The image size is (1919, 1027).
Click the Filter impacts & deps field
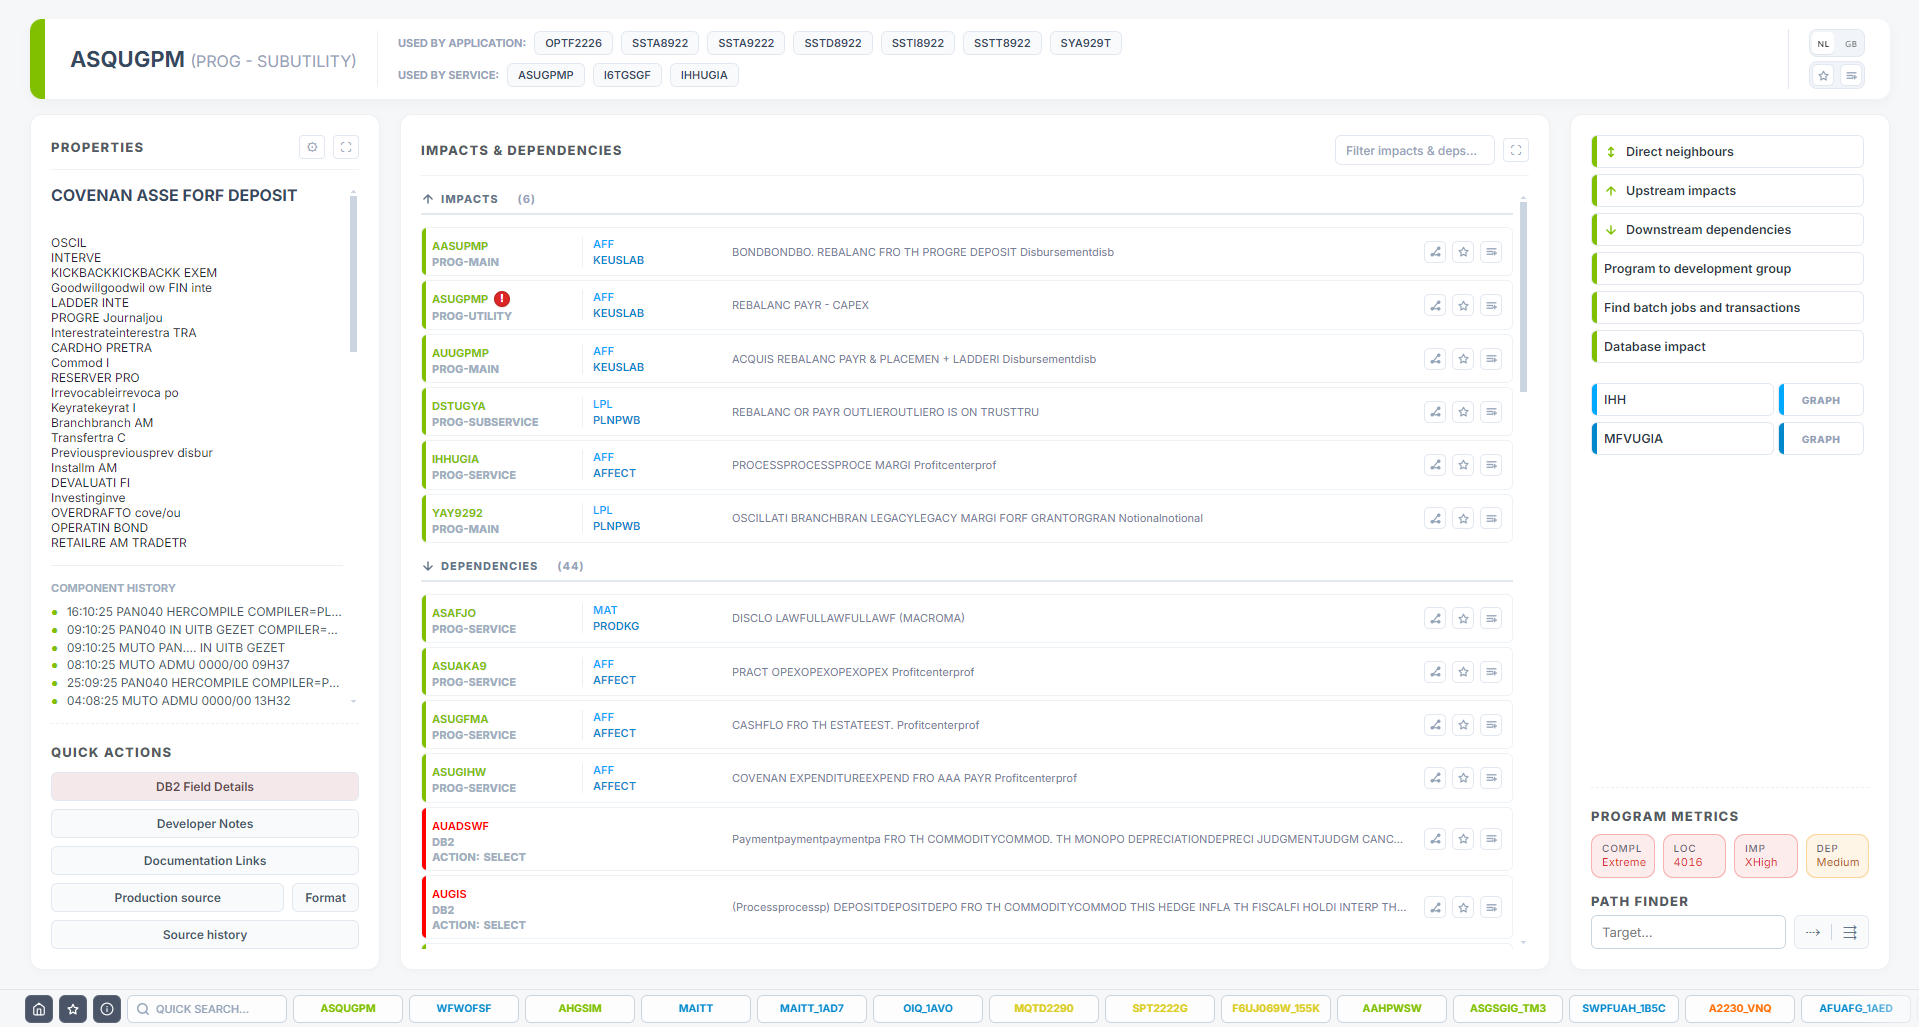click(1414, 151)
